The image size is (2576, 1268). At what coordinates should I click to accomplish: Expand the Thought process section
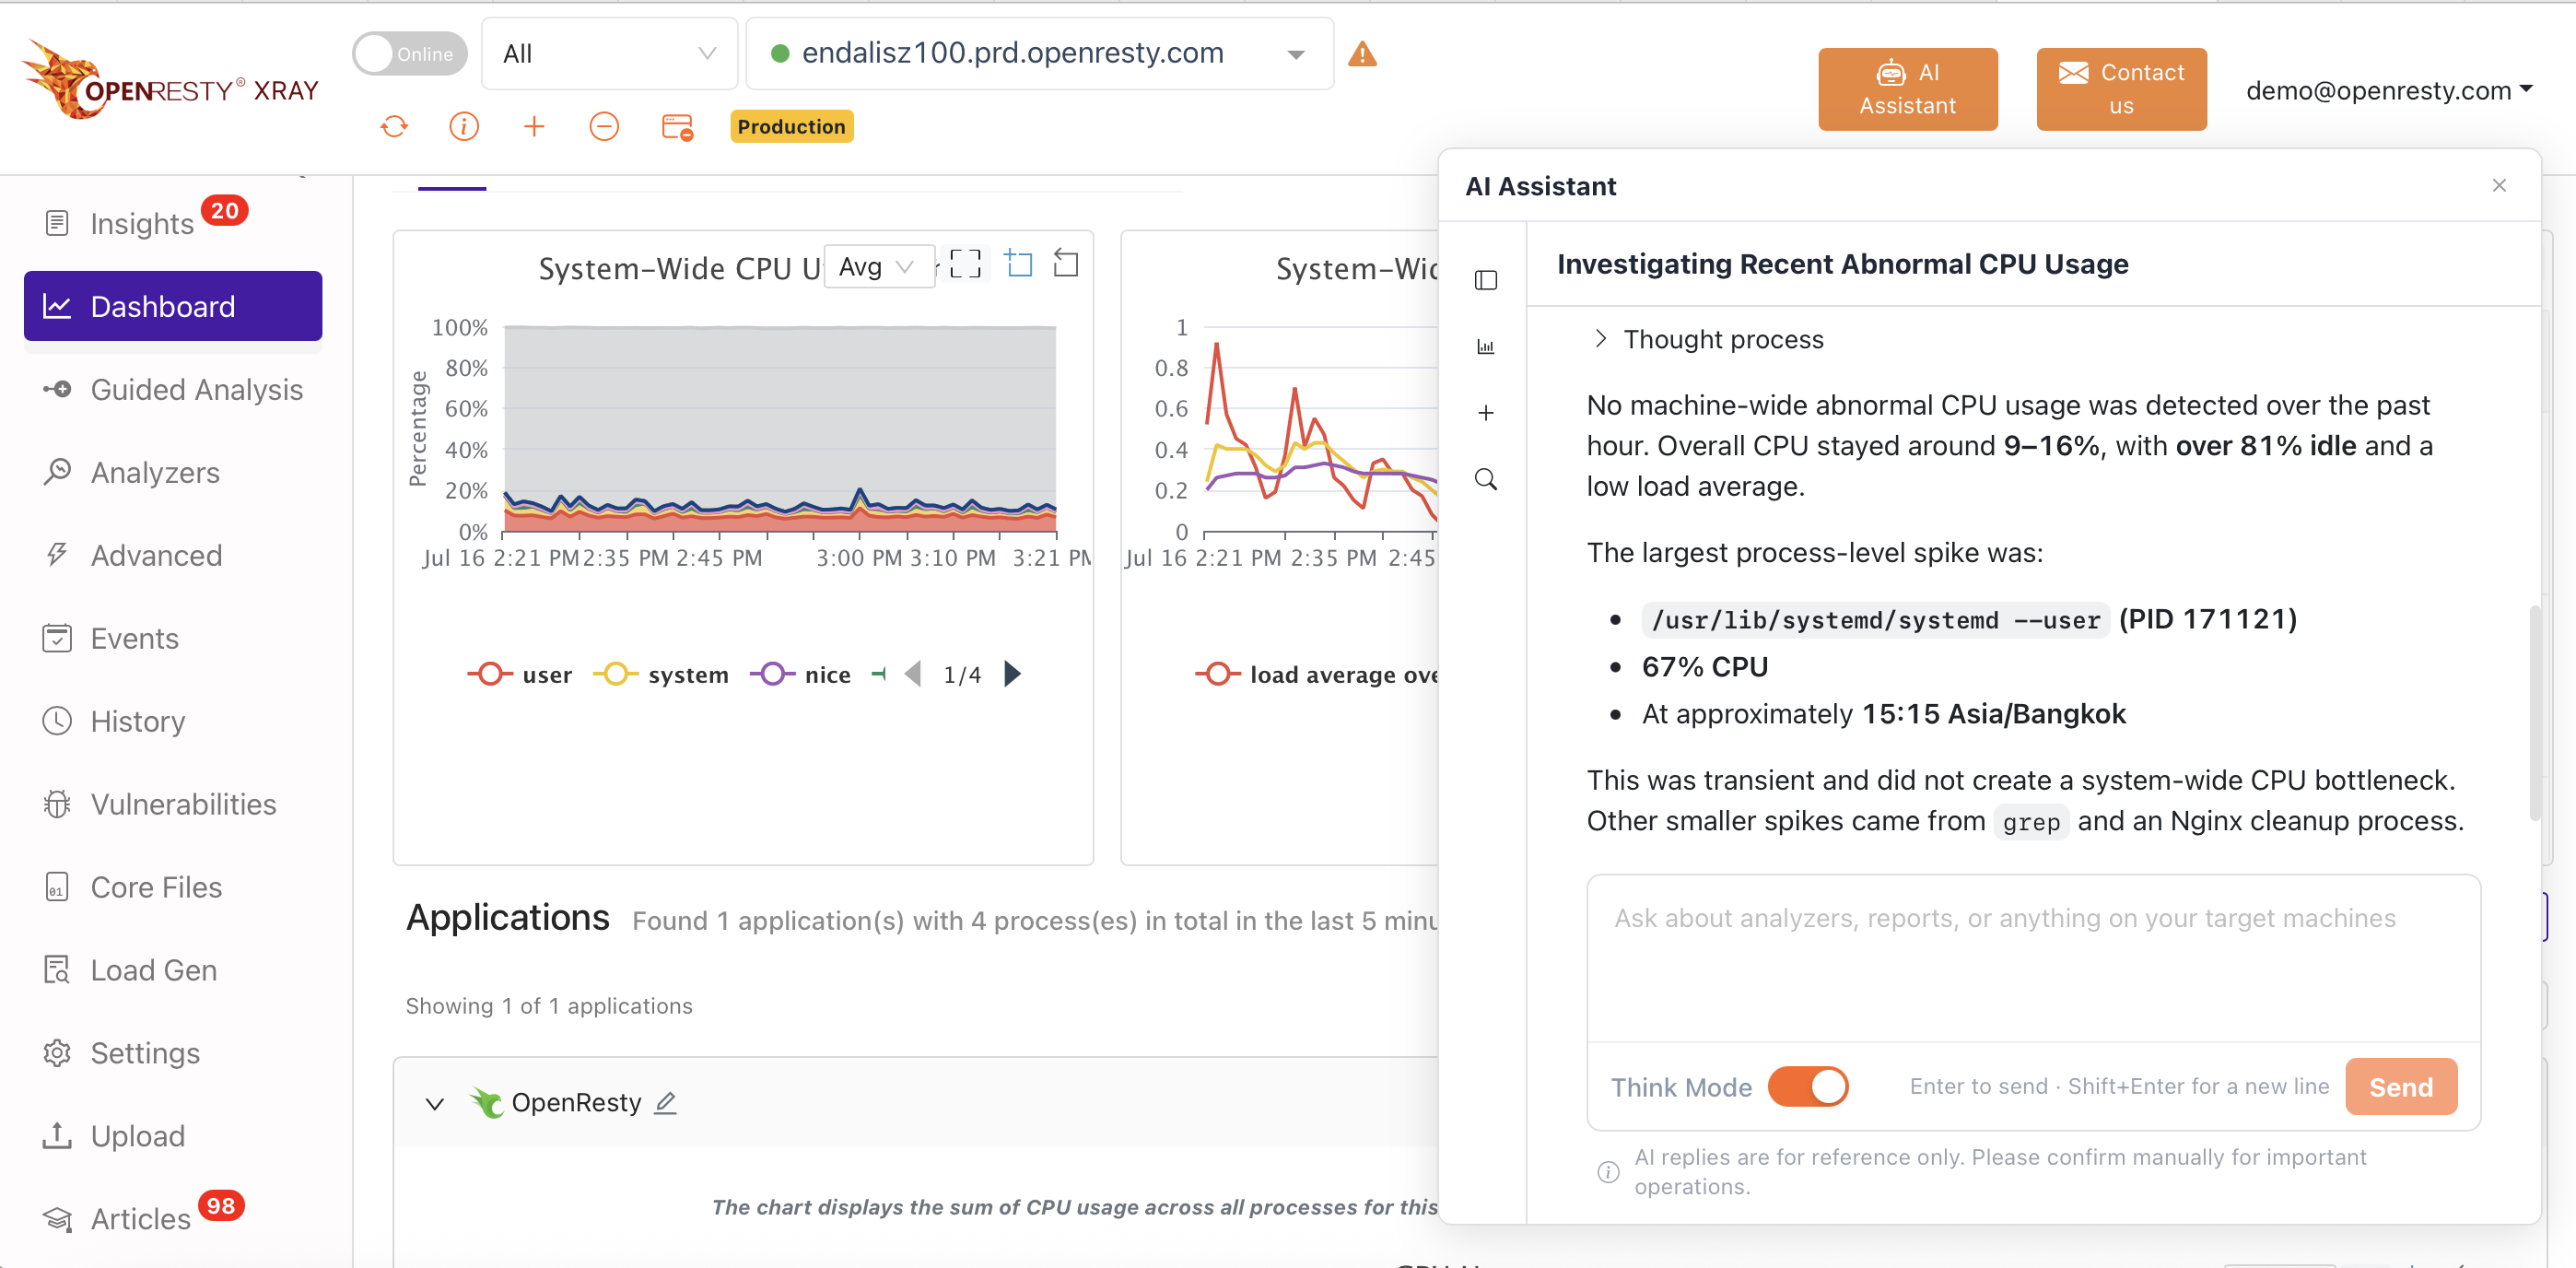point(1708,339)
